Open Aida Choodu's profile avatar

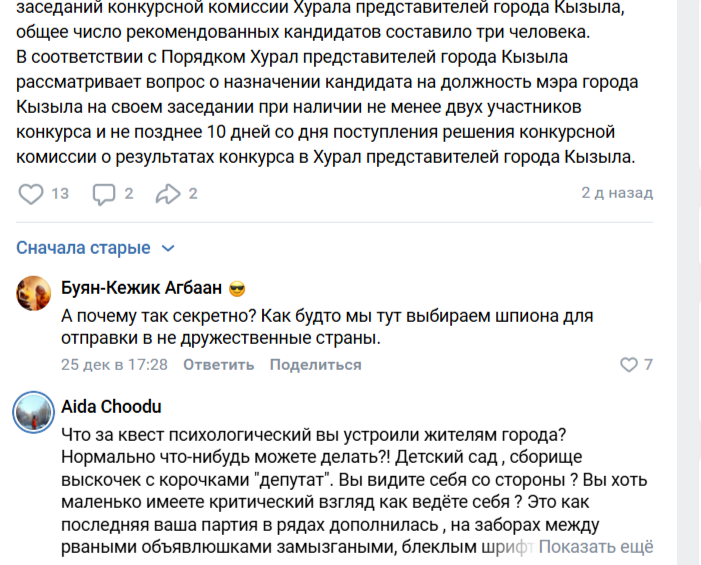coord(32,412)
